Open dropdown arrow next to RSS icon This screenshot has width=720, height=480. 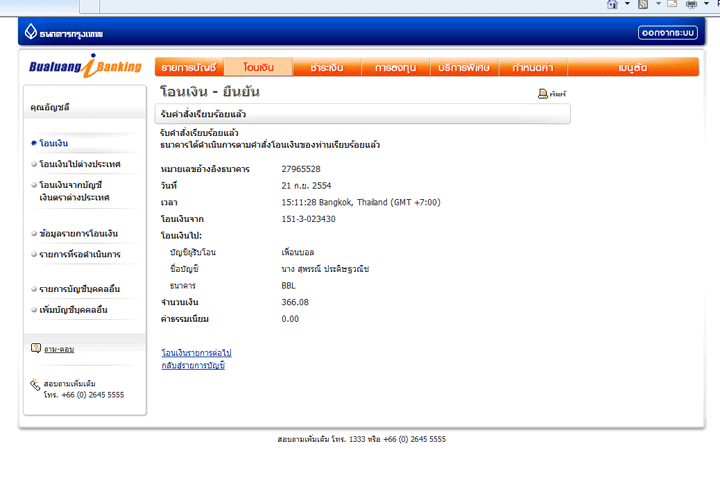pyautogui.click(x=658, y=4)
